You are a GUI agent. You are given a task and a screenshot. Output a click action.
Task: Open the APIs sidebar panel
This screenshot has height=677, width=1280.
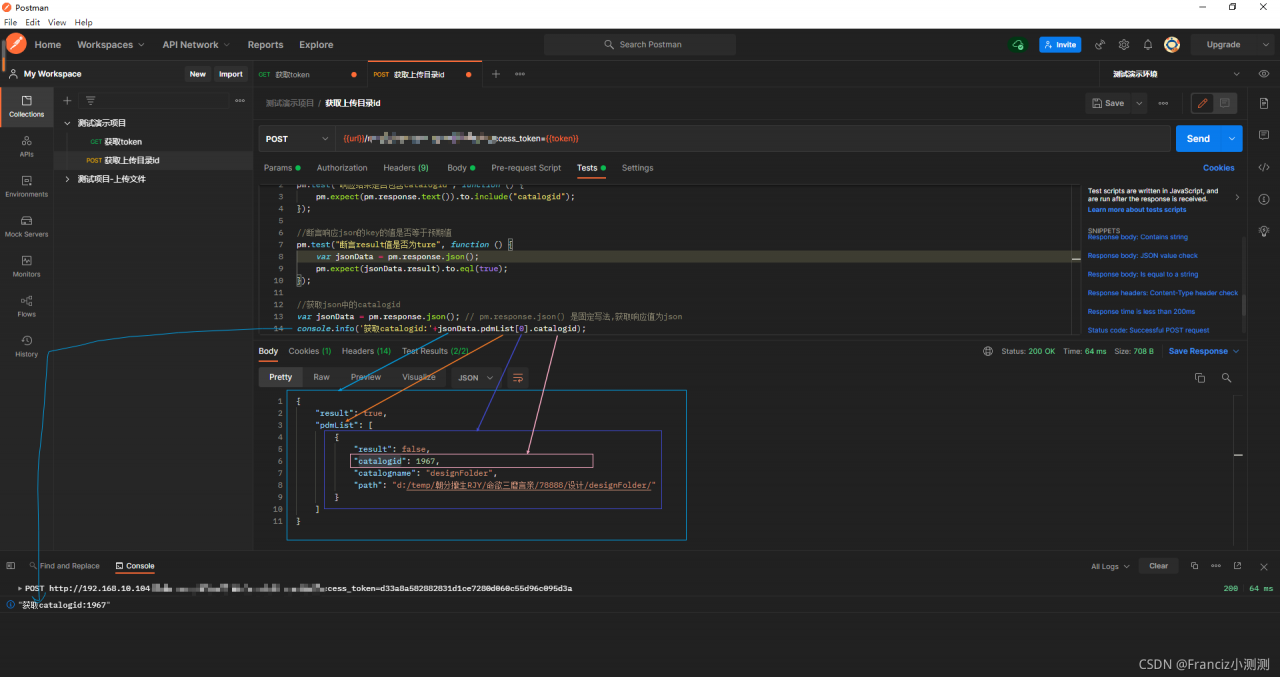coord(27,146)
